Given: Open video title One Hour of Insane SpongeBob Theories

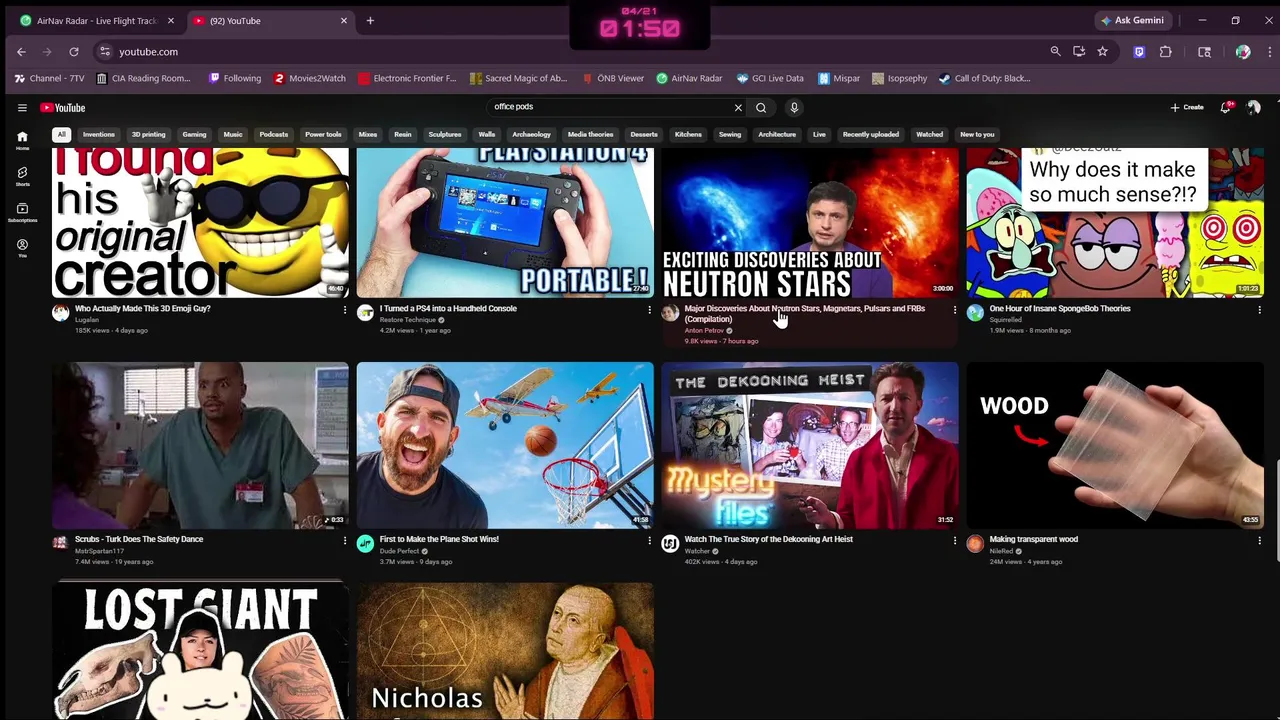Looking at the screenshot, I should click(1060, 308).
